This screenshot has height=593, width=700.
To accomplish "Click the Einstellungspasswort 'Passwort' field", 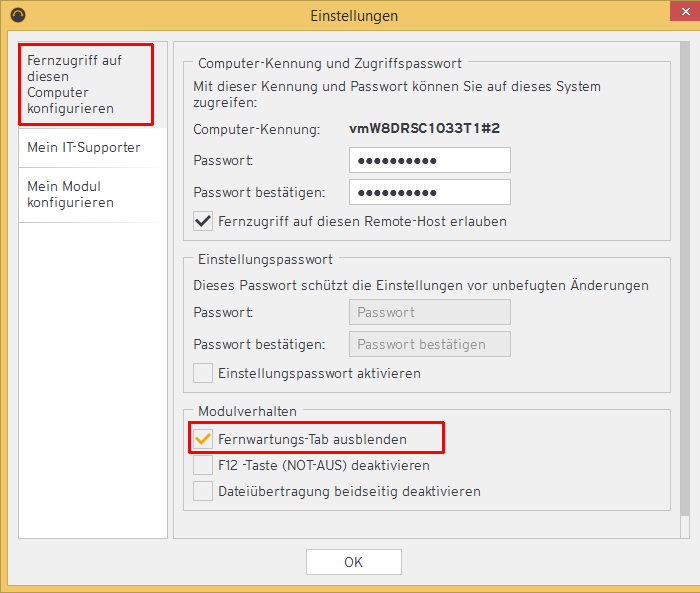I will (x=429, y=312).
